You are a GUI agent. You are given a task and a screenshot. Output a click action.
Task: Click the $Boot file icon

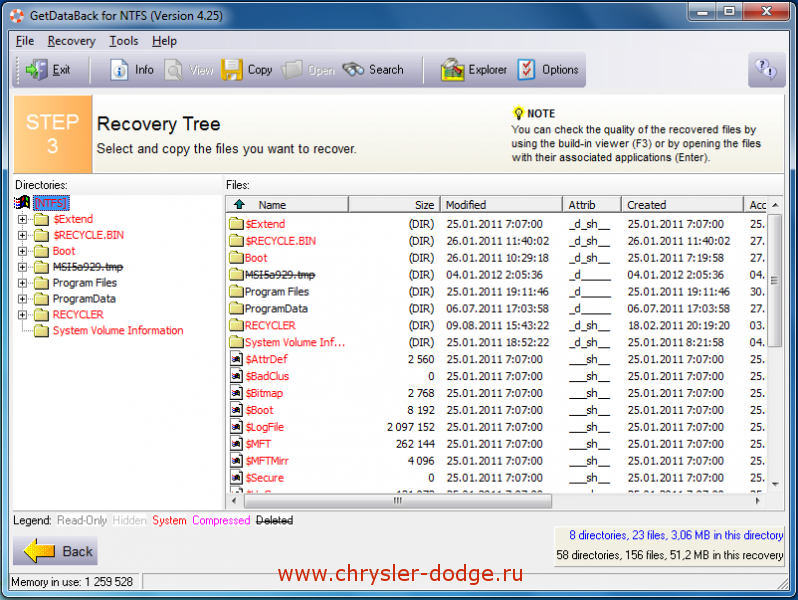[x=236, y=410]
